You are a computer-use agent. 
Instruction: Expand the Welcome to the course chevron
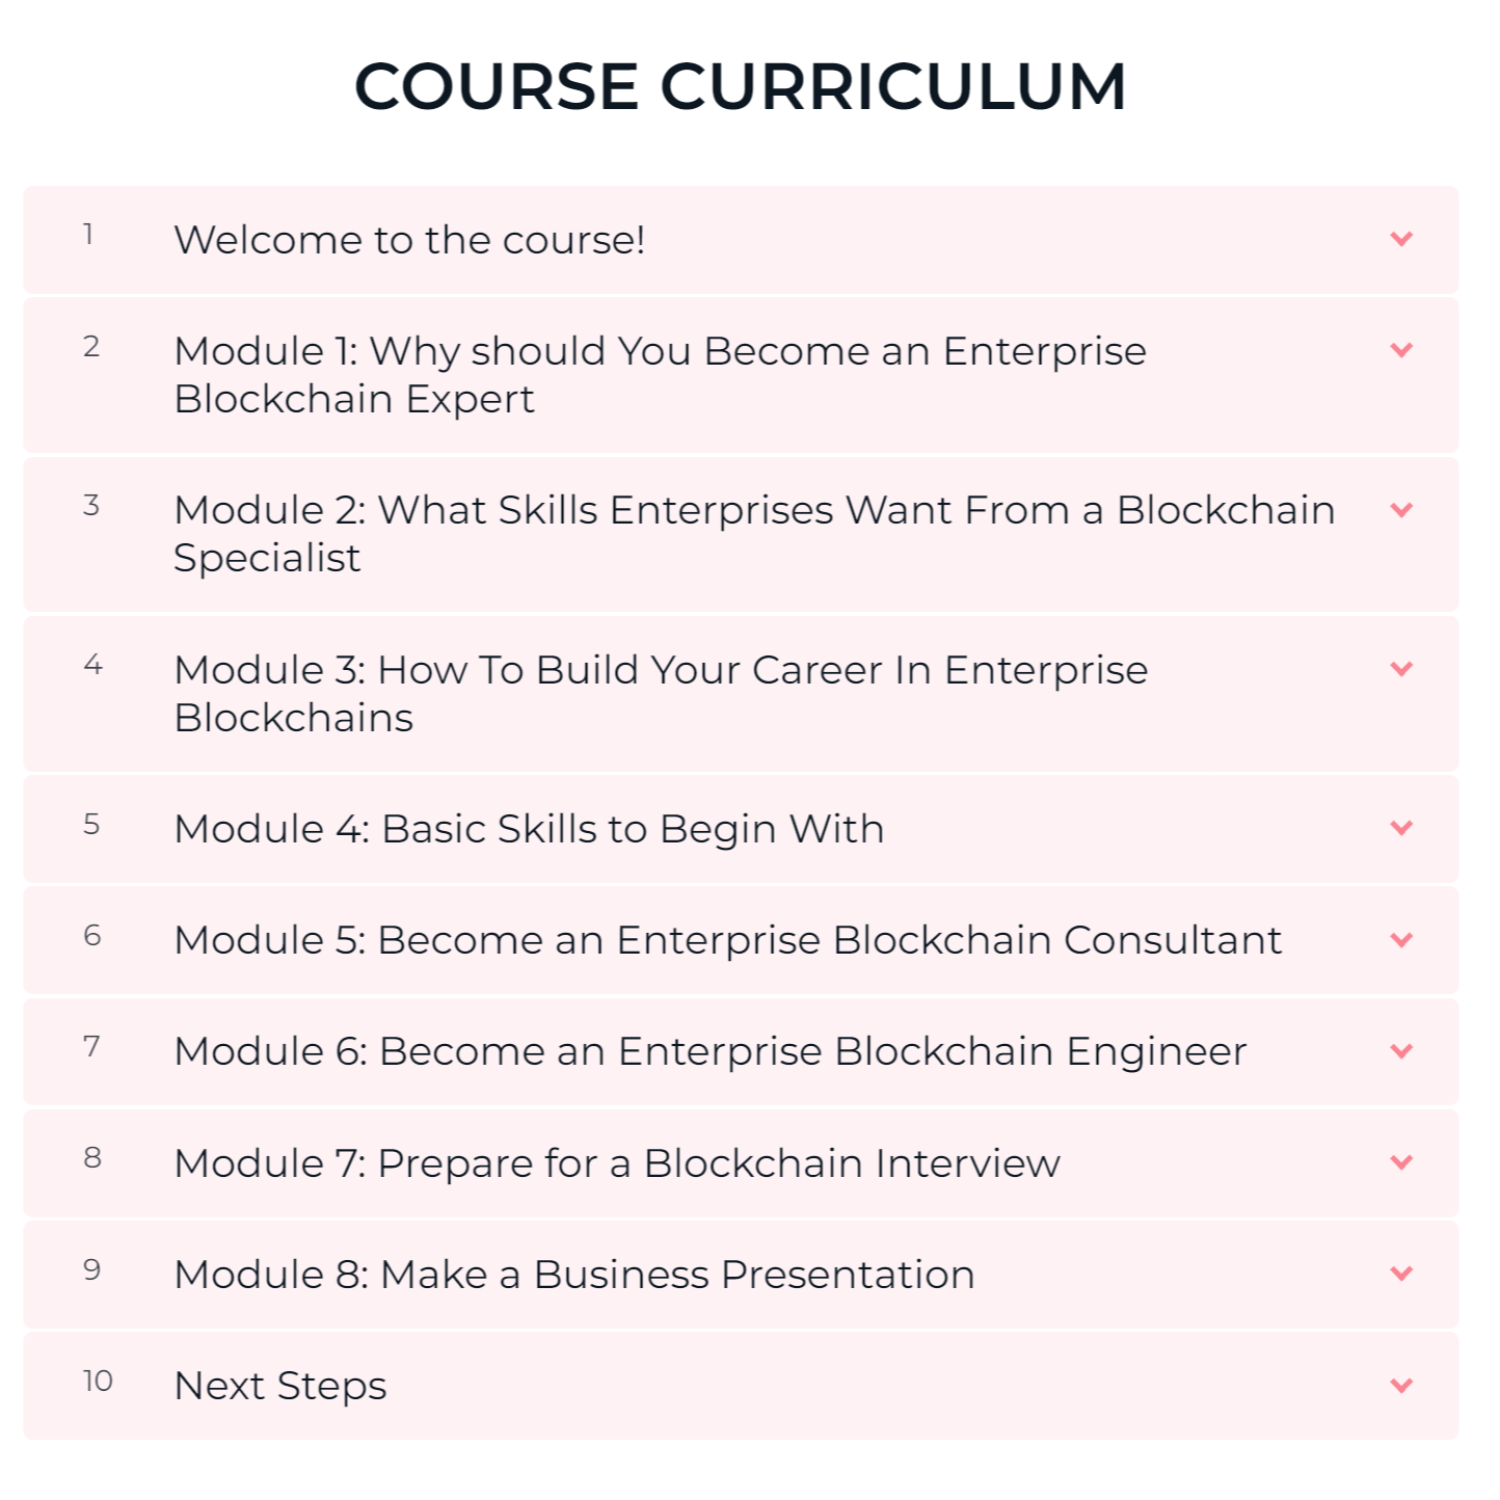coord(1401,239)
